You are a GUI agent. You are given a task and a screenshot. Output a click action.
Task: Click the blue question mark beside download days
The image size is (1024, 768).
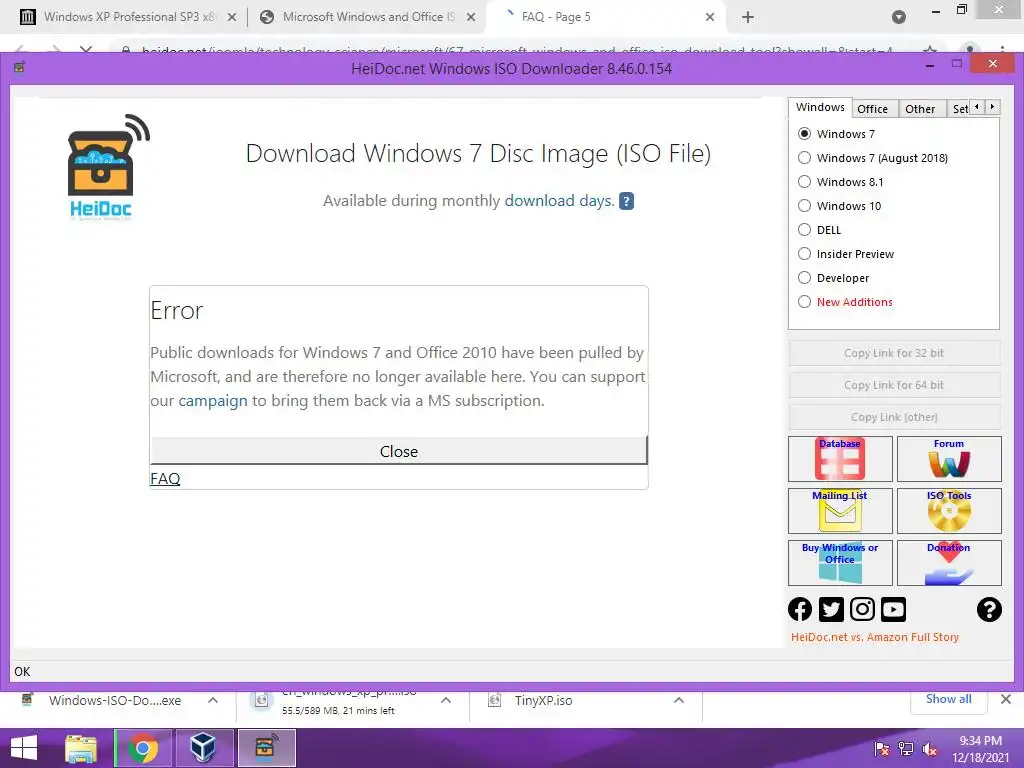tap(626, 200)
